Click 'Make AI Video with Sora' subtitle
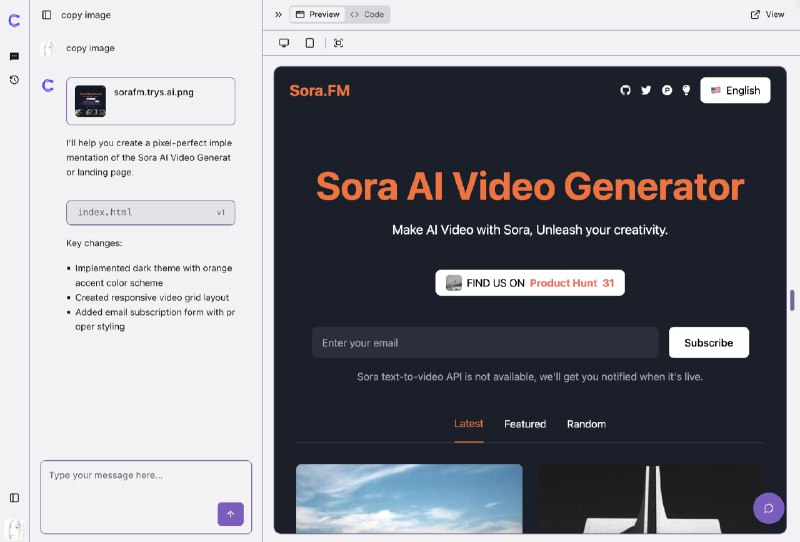 (530, 230)
